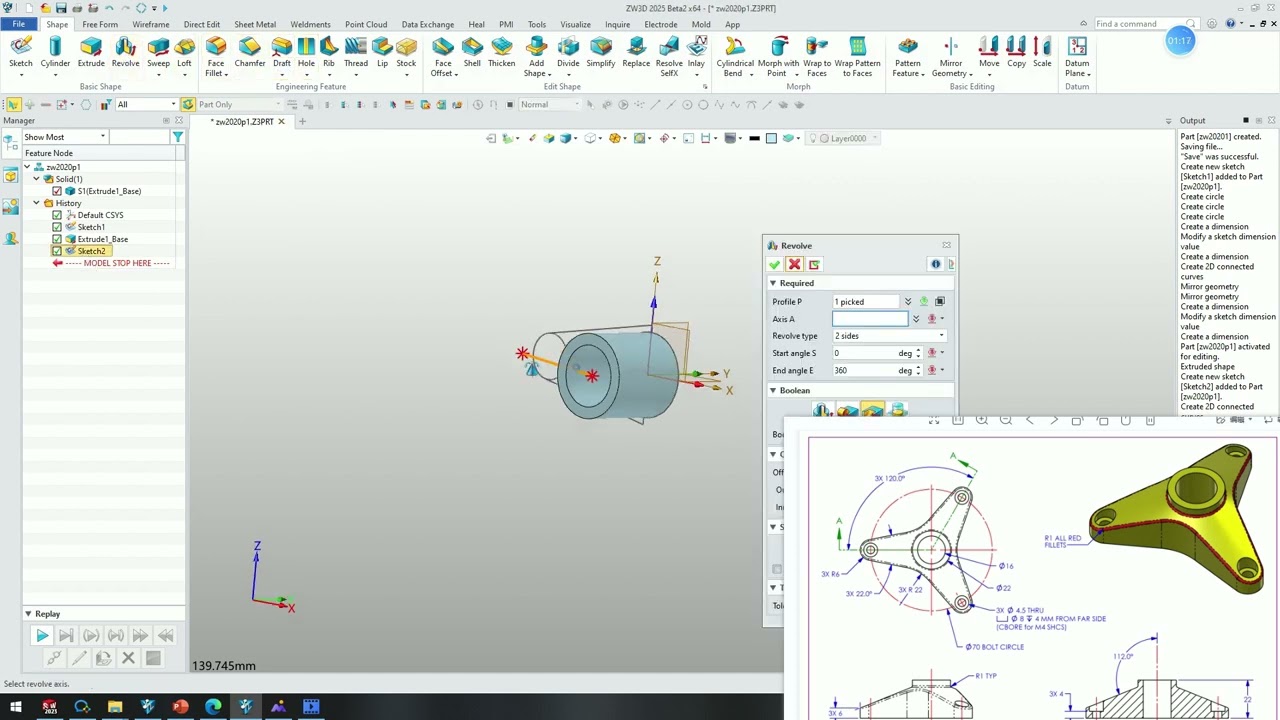Choose the Cylinder shape tool
This screenshot has height=720, width=1280.
(55, 53)
